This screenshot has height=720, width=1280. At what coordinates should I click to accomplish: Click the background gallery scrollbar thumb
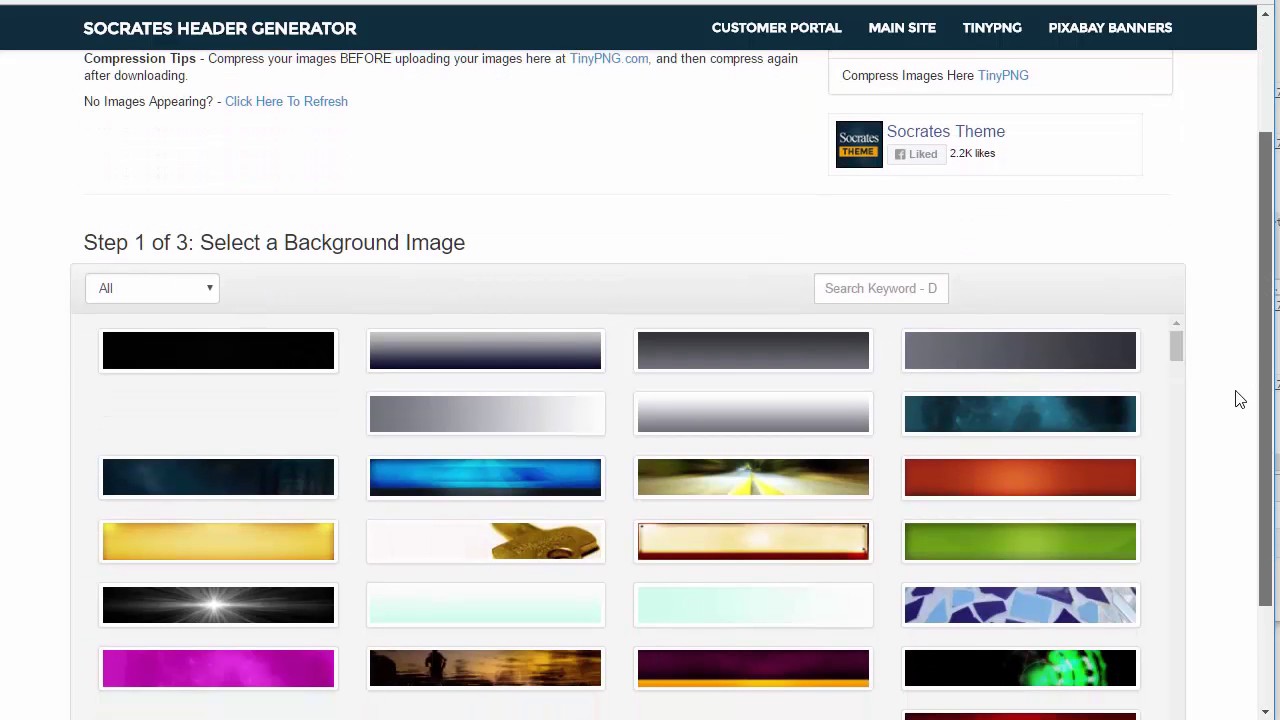point(1176,347)
